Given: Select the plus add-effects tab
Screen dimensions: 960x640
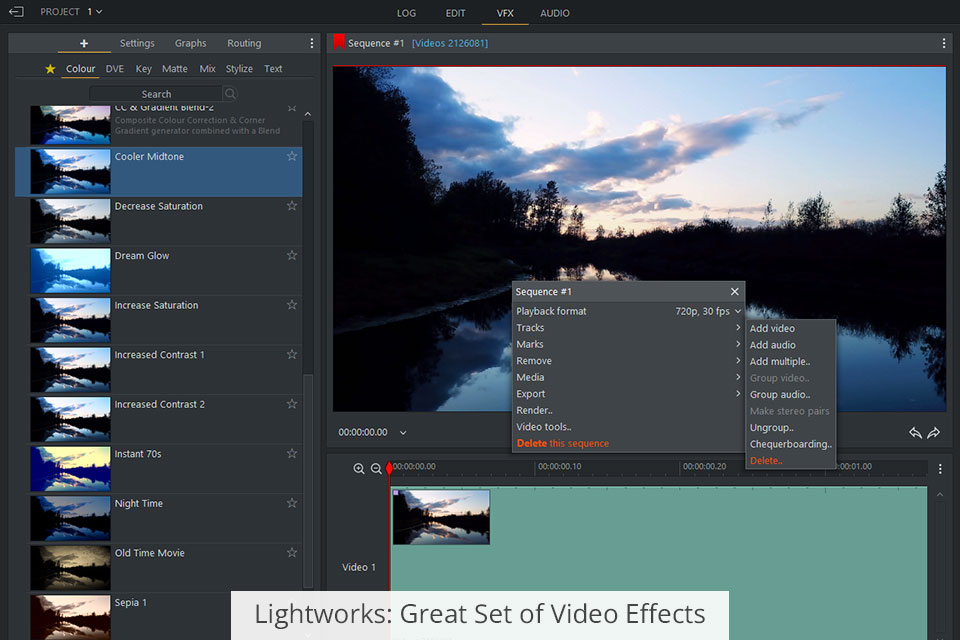Looking at the screenshot, I should point(84,43).
